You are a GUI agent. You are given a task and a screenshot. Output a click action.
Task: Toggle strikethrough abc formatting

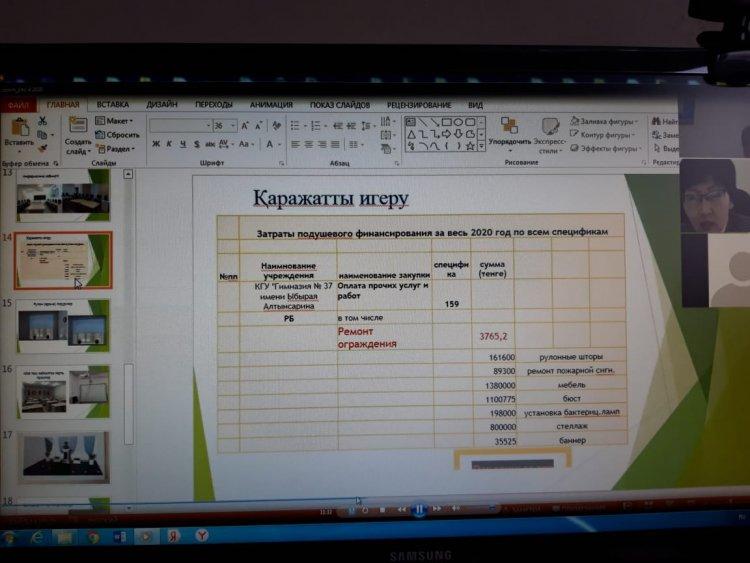[210, 144]
